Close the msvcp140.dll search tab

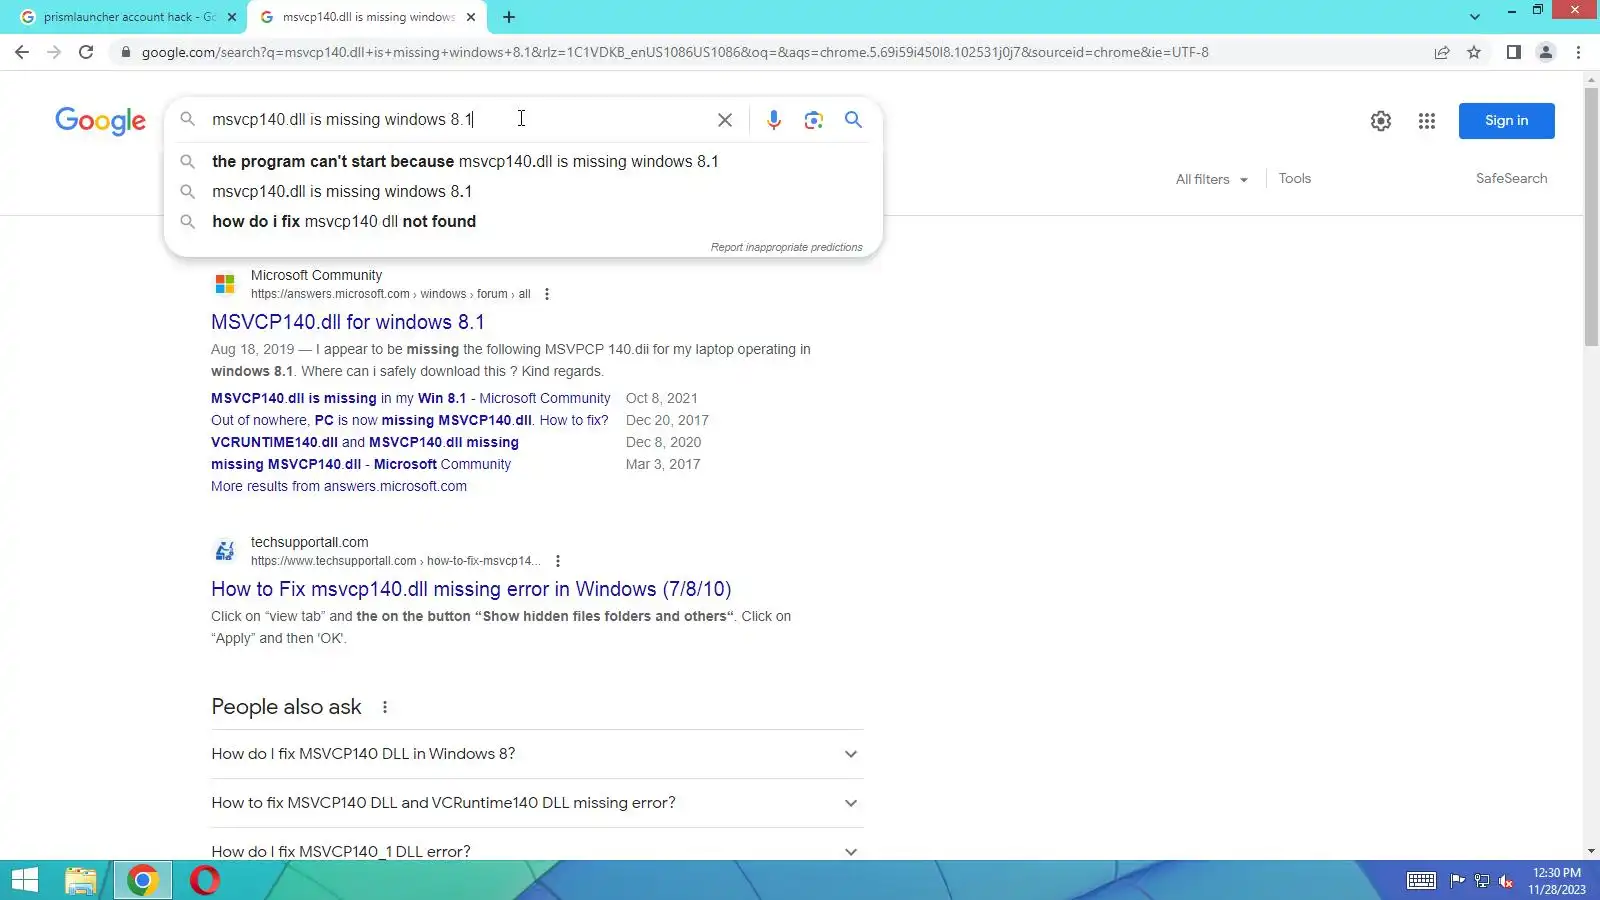(x=471, y=17)
